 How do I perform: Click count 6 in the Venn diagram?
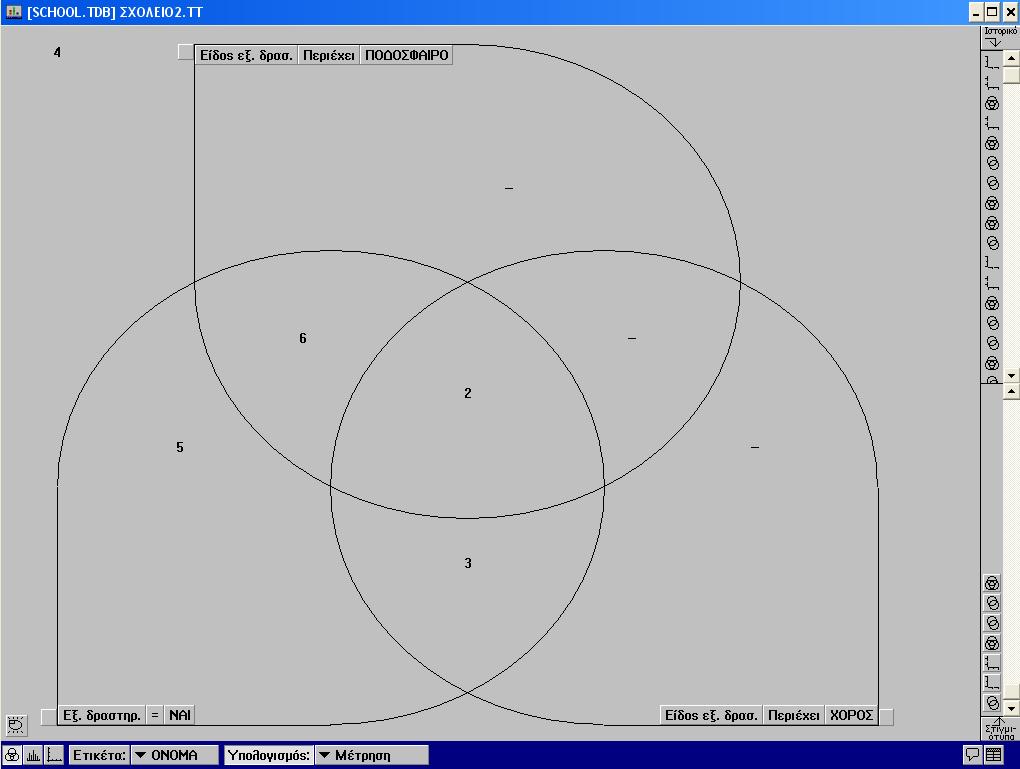(302, 338)
